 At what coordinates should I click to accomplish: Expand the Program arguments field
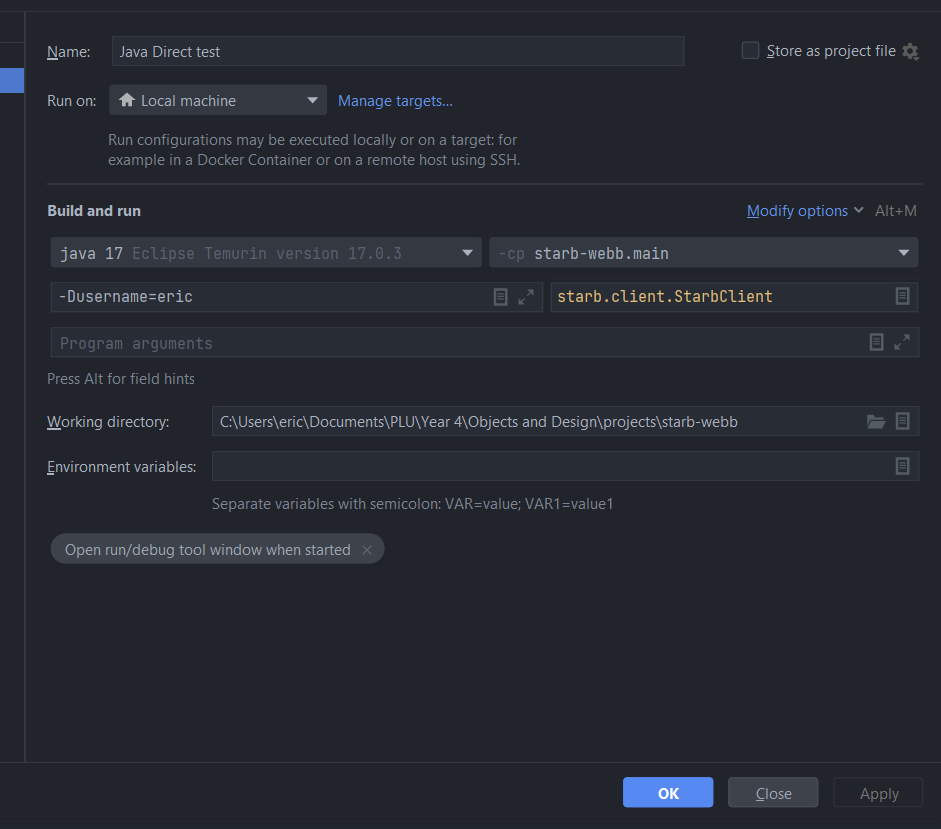(902, 342)
